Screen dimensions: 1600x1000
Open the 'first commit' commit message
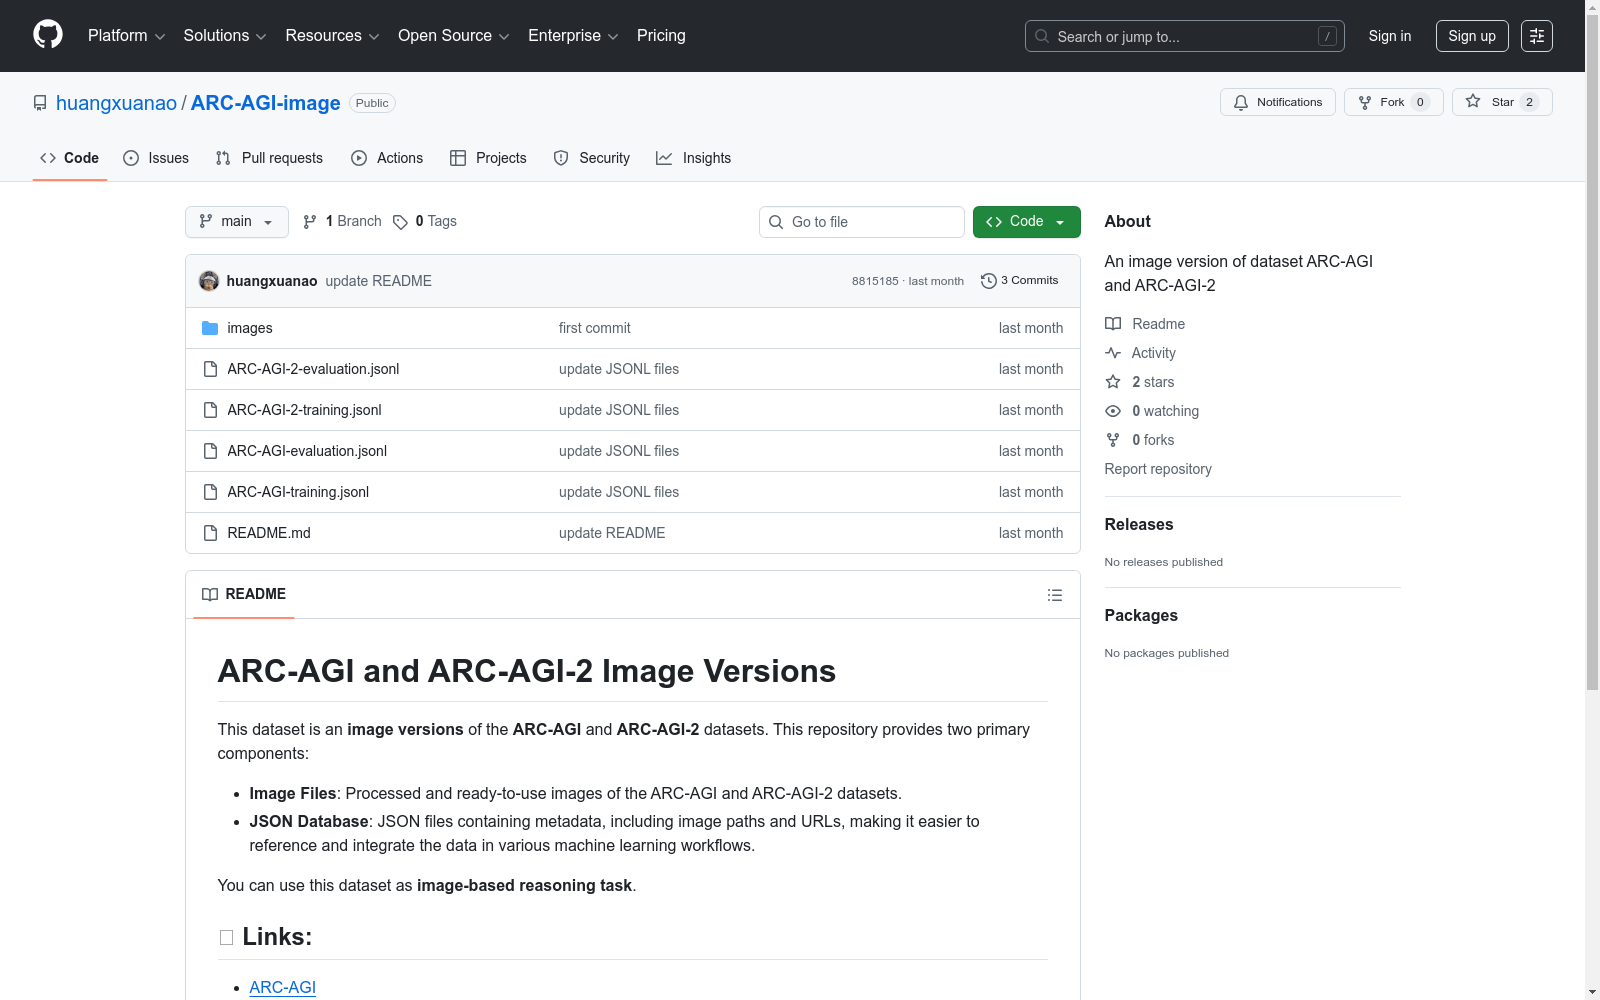point(595,328)
